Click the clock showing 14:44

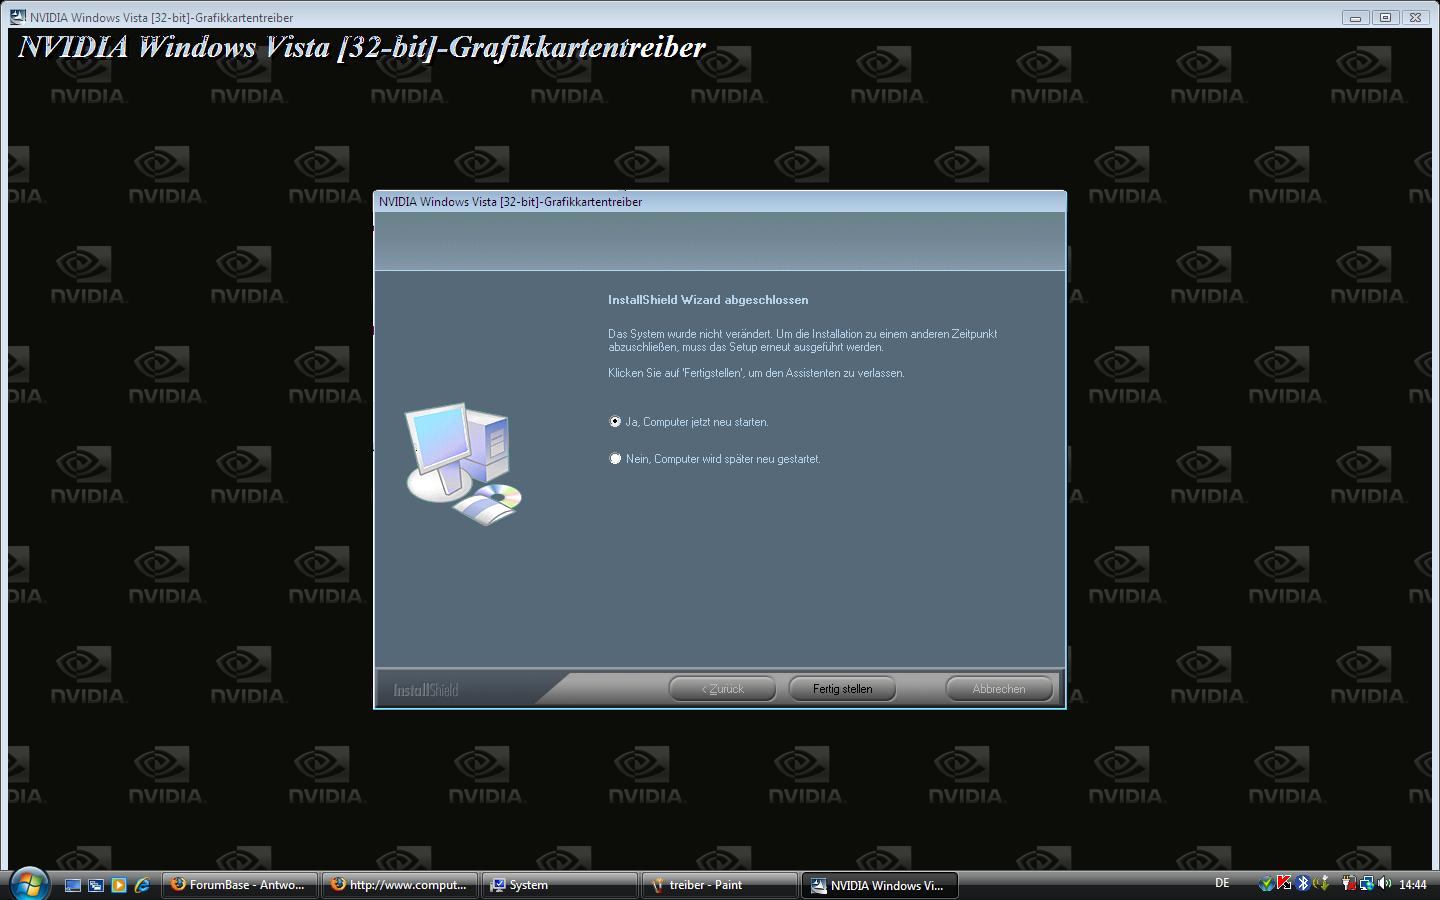(1413, 884)
